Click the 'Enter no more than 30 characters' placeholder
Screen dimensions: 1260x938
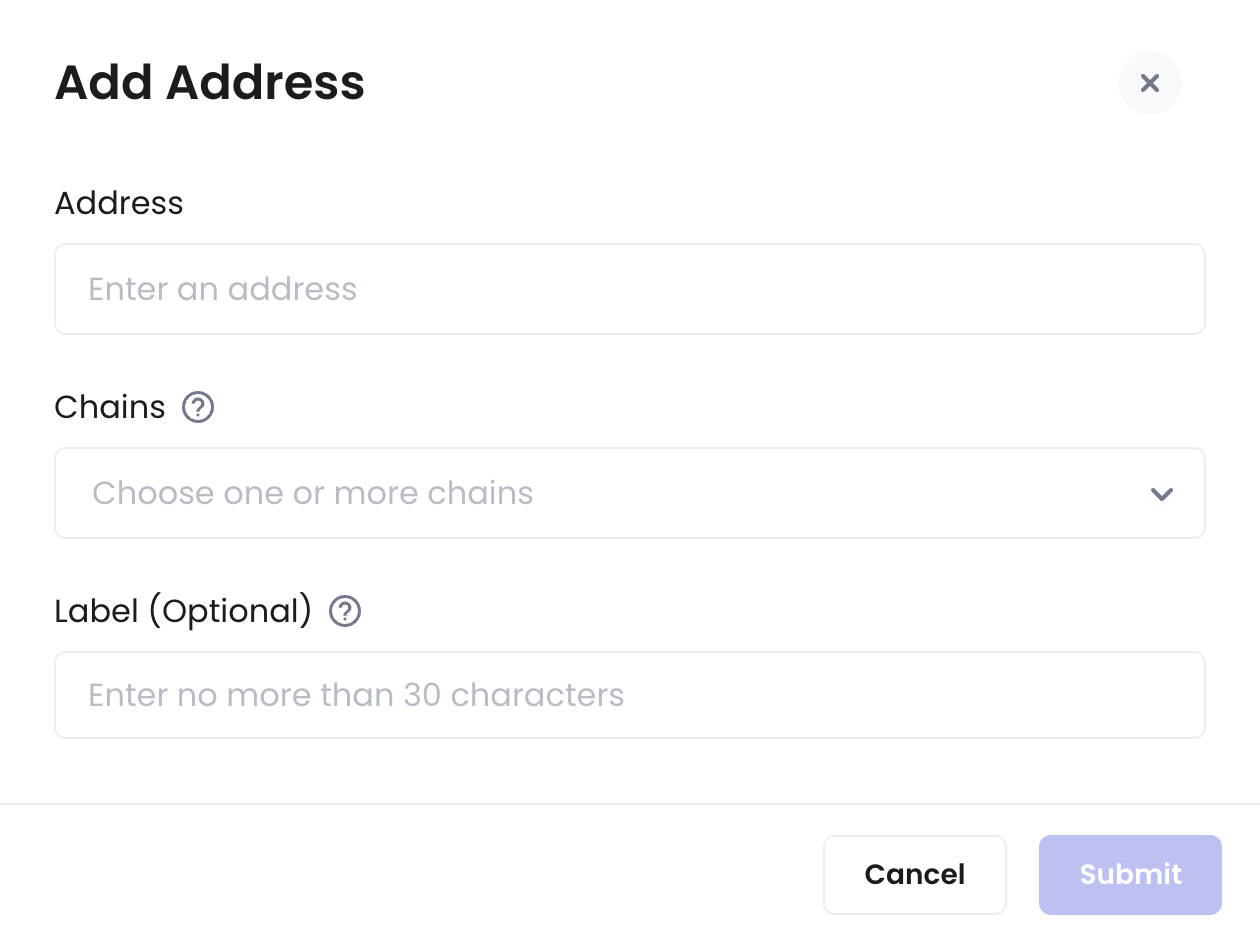(x=357, y=695)
